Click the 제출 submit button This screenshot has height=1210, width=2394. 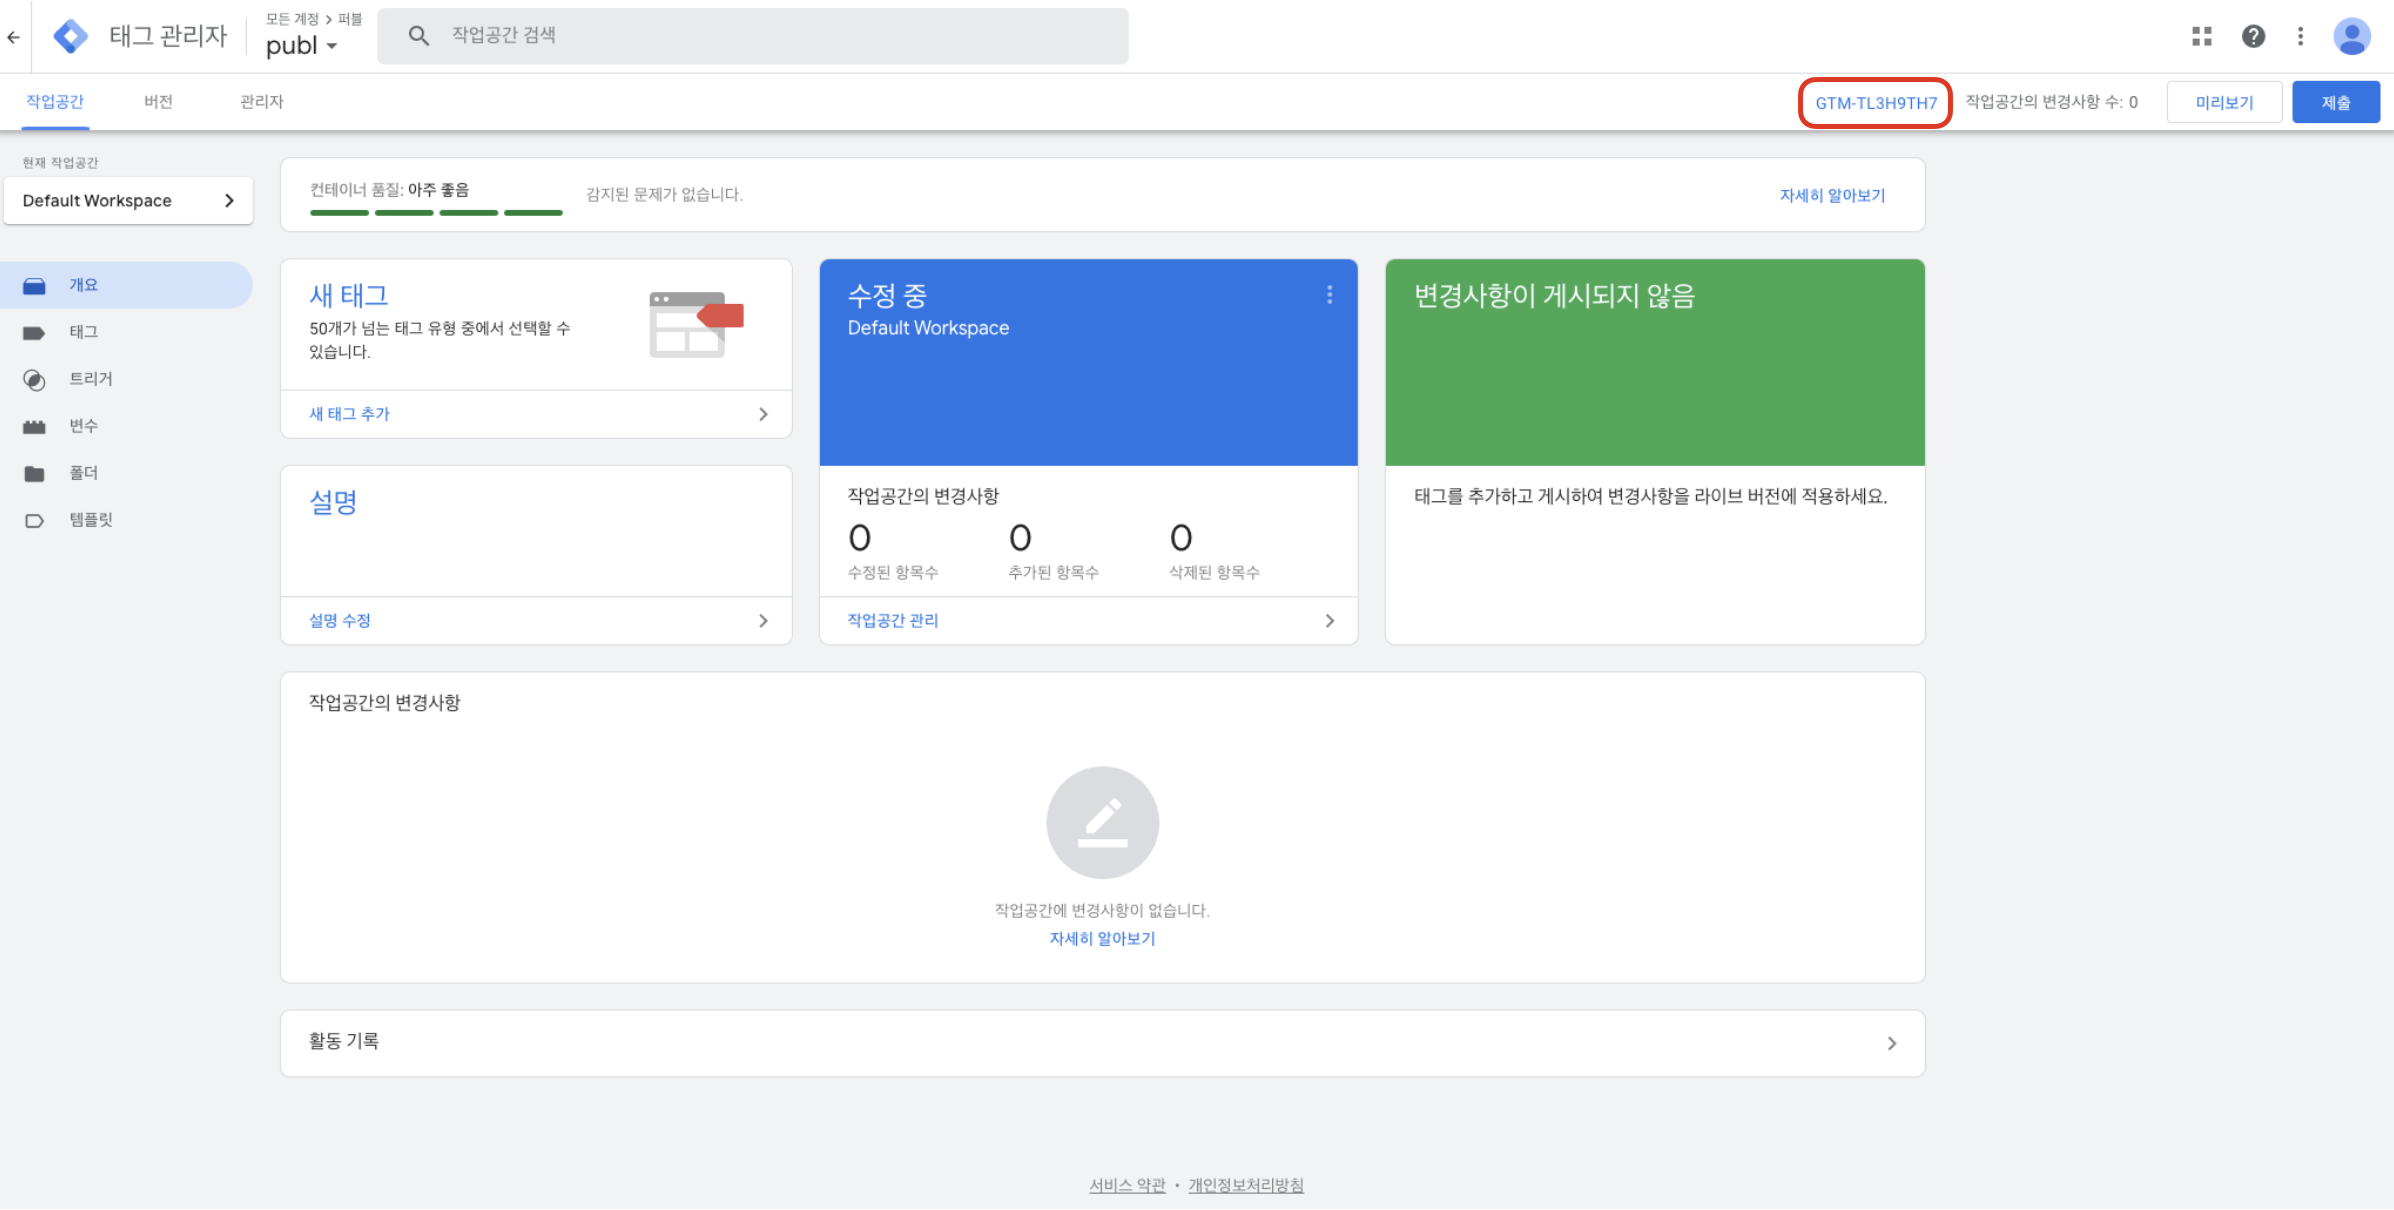tap(2335, 103)
